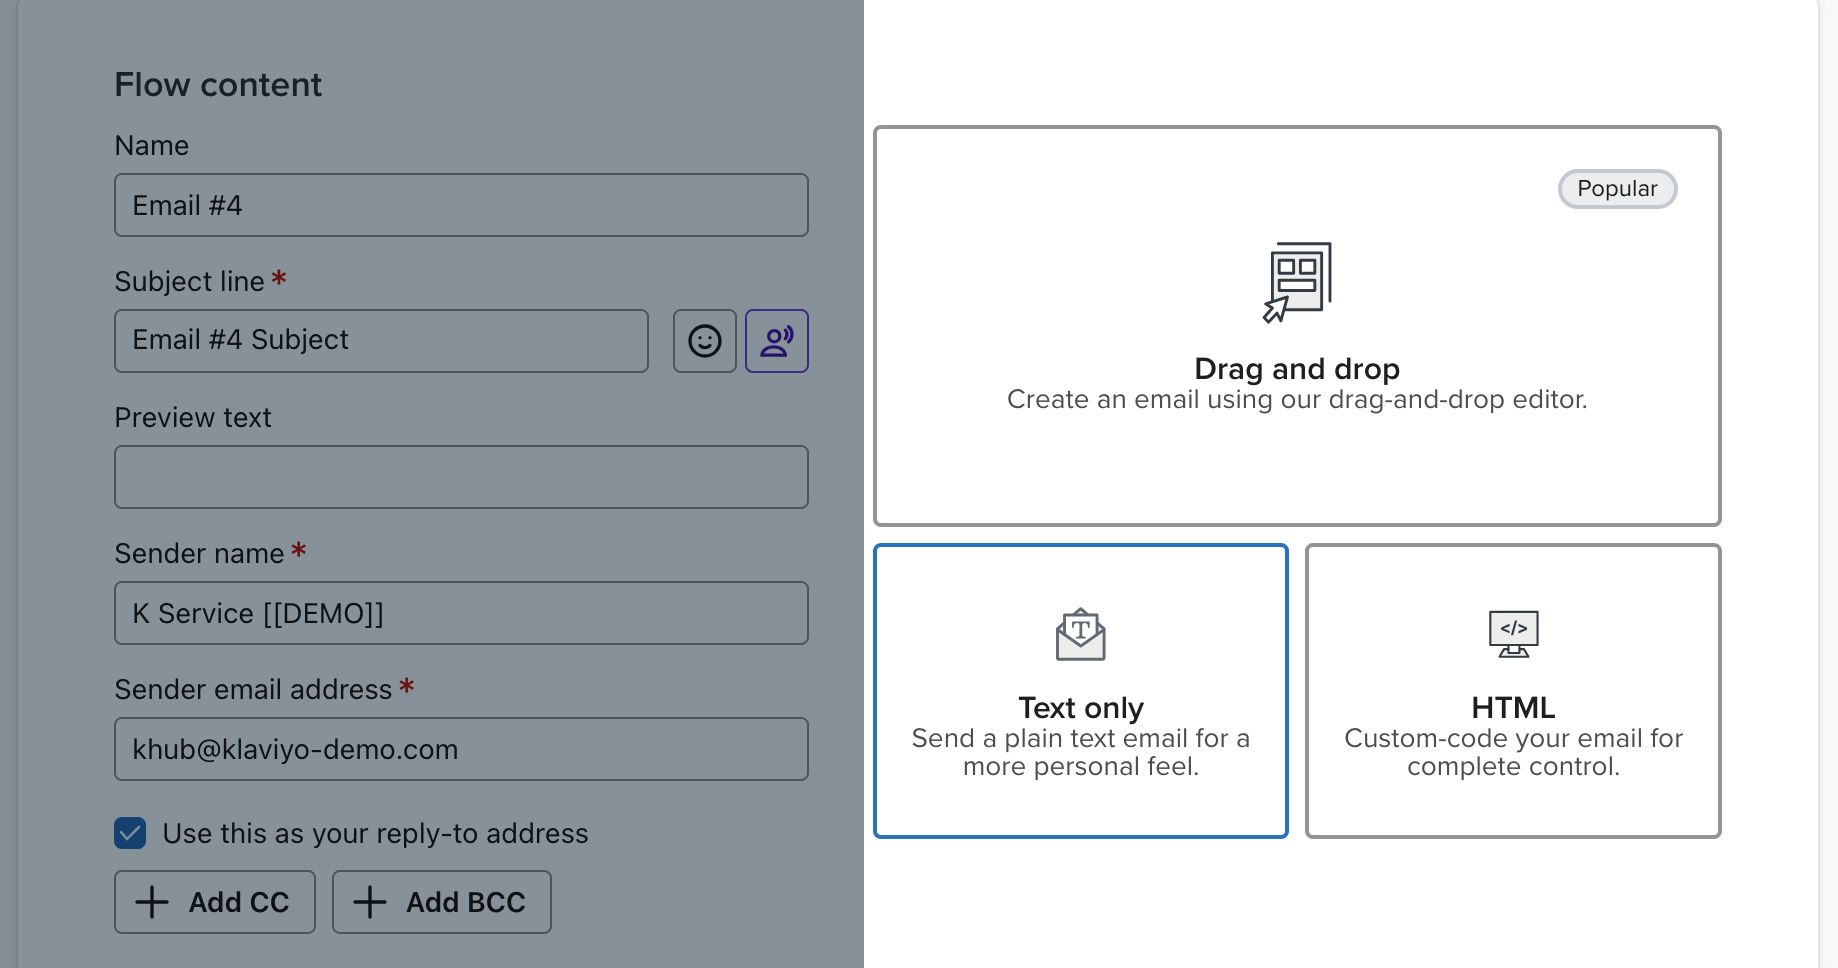Screen dimensions: 1838x968
Task: Insert a personalization tag into the subject line
Action: click(777, 341)
